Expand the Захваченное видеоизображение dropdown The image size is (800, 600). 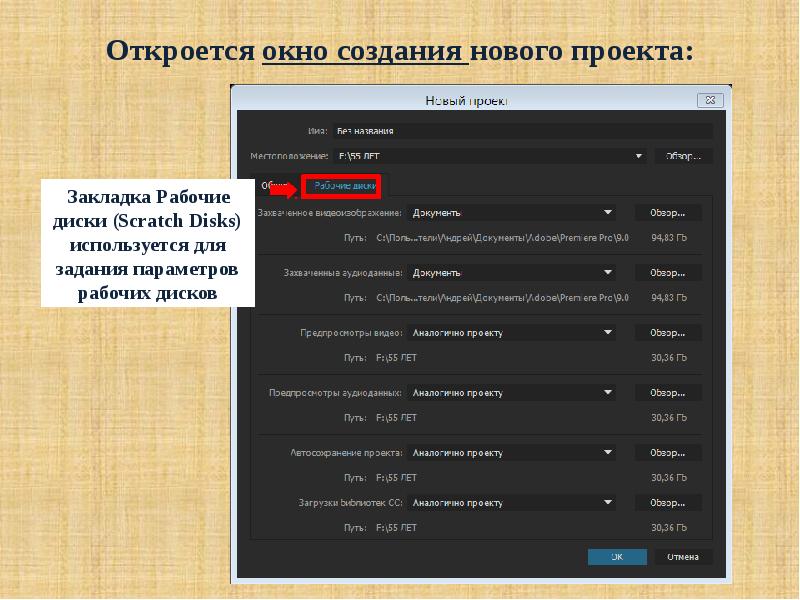(512, 213)
